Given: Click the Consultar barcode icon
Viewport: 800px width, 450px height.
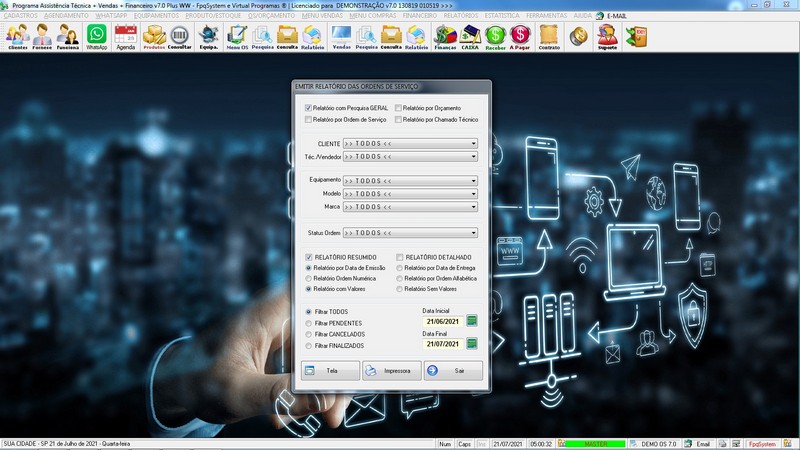Looking at the screenshot, I should point(180,37).
